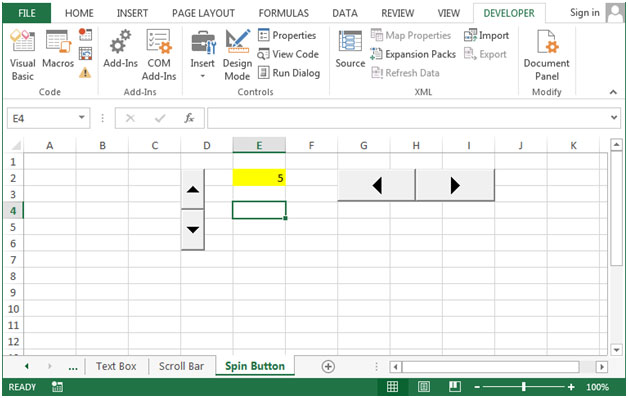Click the horizontal spin button left arrow
The height and width of the screenshot is (398, 628).
click(376, 185)
